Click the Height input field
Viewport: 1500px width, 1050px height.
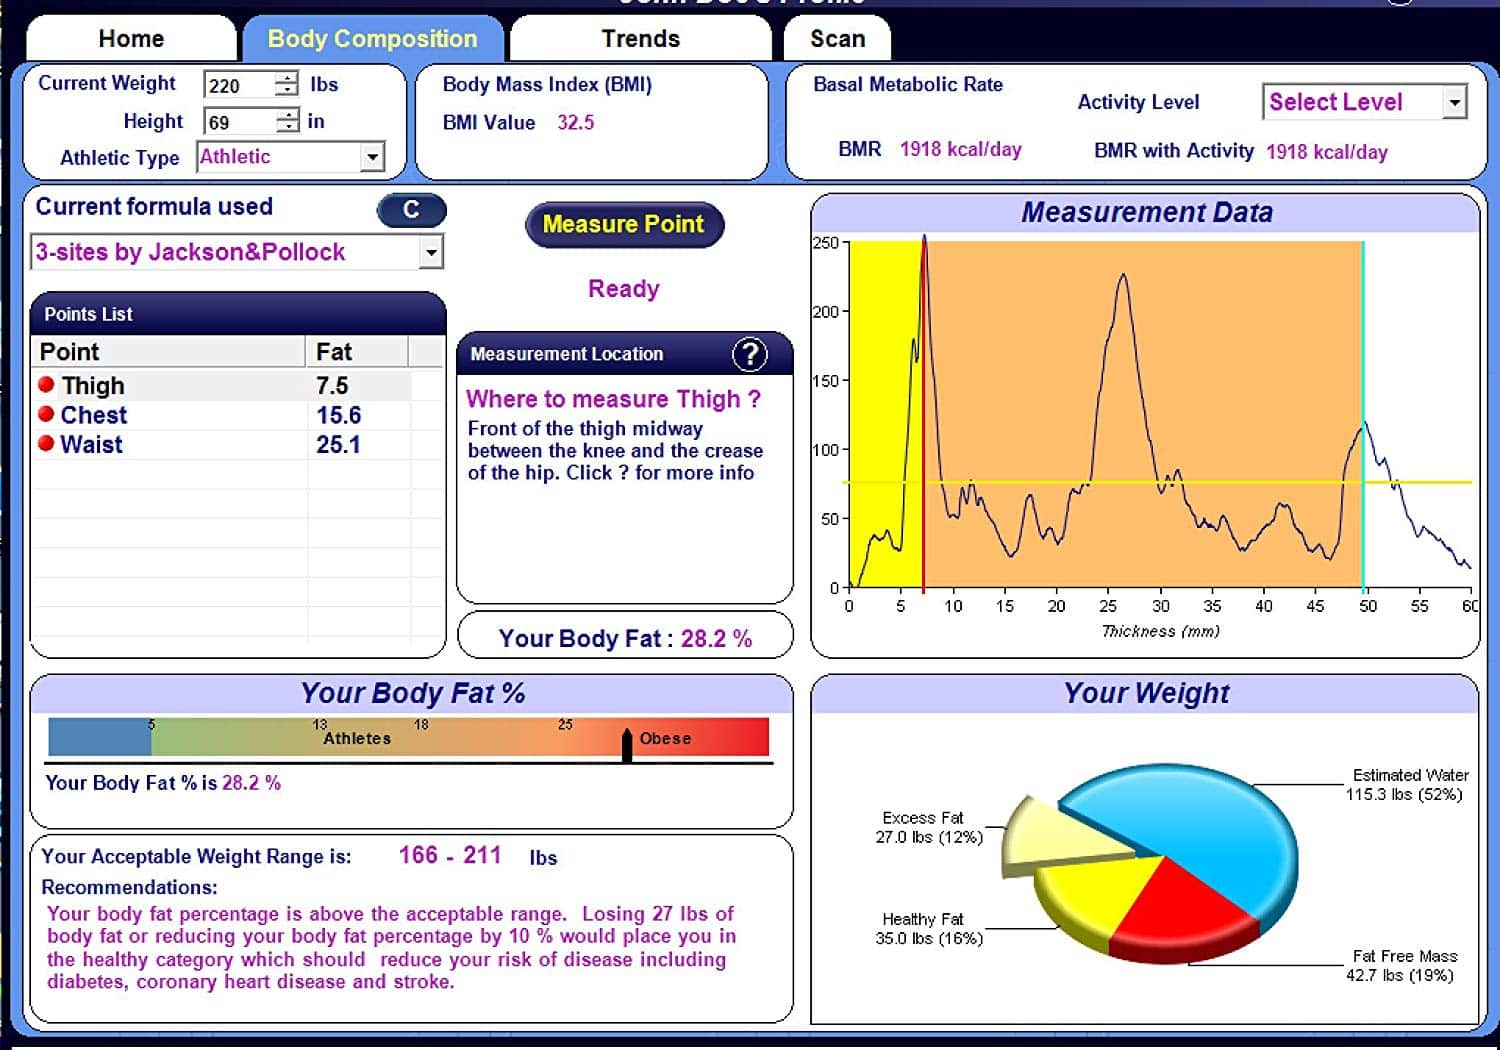click(238, 122)
